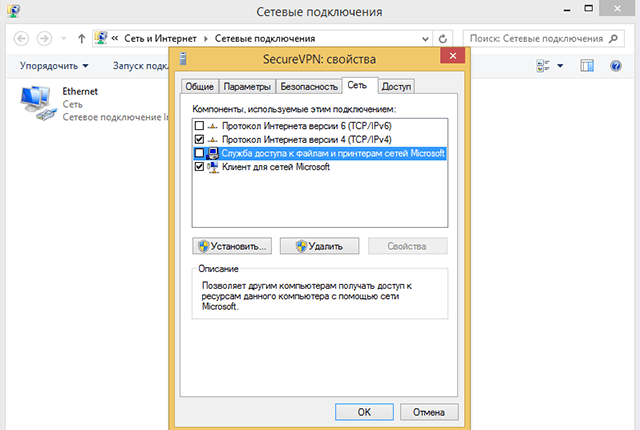Select the "Сеть" tab
Viewport: 640px width, 430px height.
[360, 86]
